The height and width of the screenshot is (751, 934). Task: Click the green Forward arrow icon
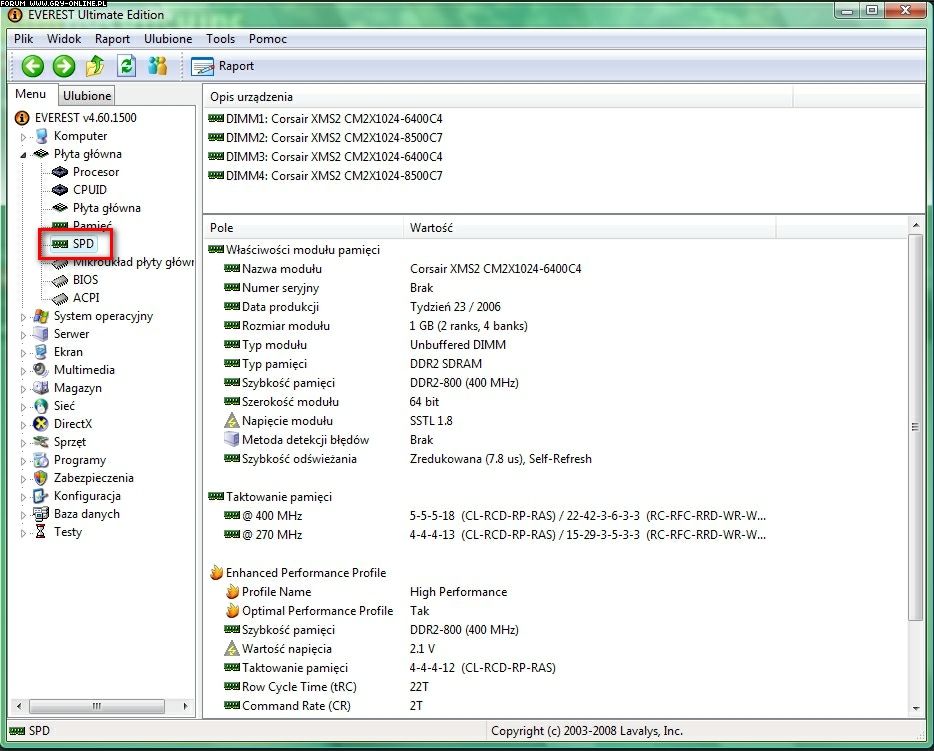(64, 66)
